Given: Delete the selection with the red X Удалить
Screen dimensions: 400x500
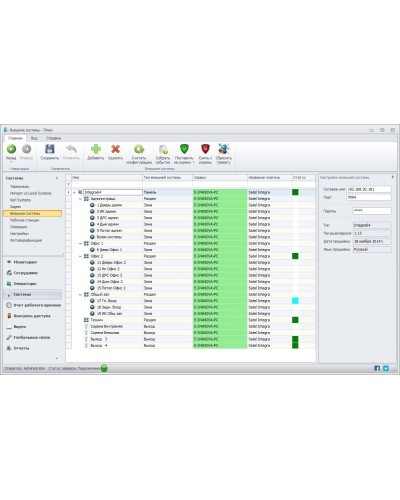Looking at the screenshot, I should coord(115,149).
